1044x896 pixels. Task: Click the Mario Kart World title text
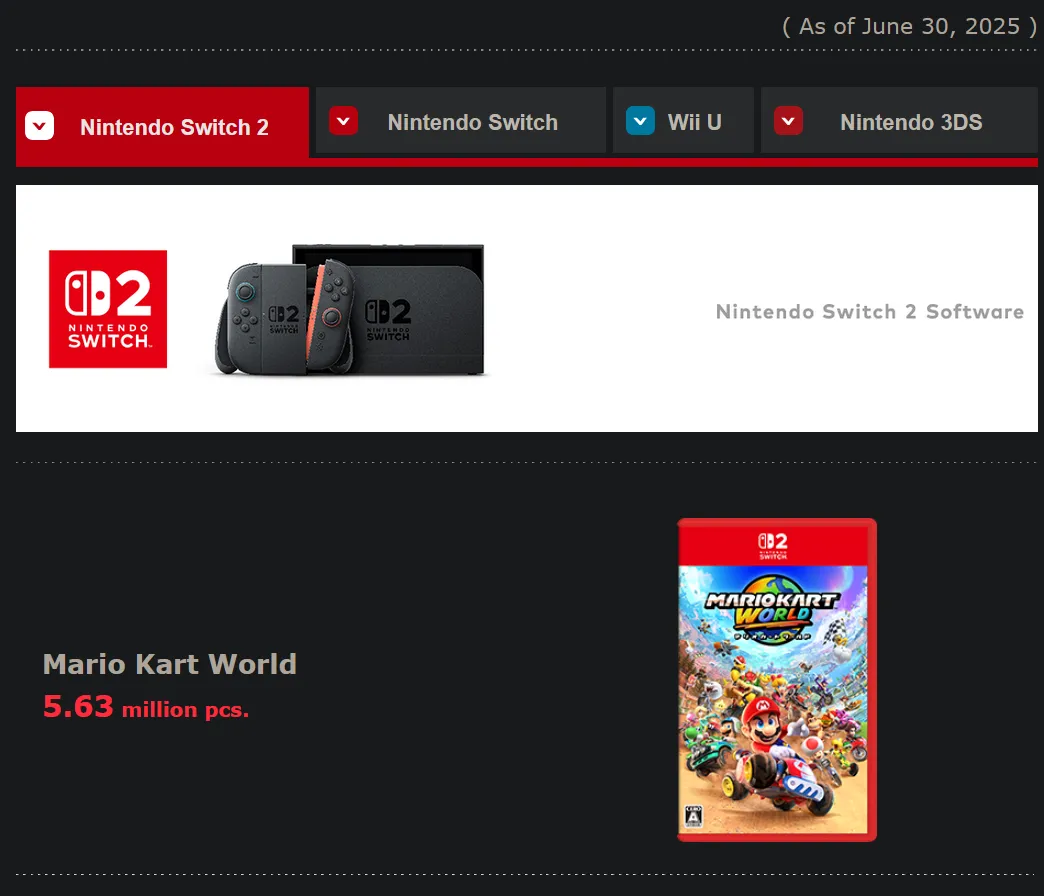[x=170, y=664]
